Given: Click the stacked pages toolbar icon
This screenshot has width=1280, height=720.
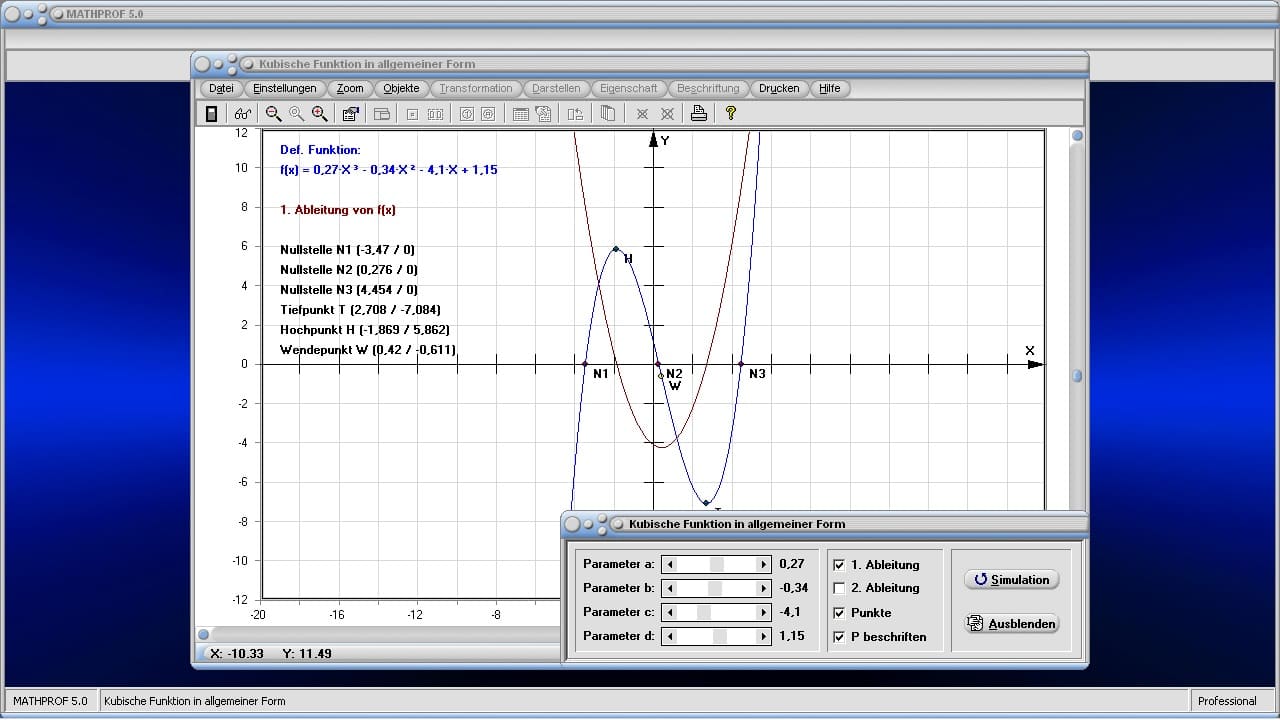Looking at the screenshot, I should [607, 114].
